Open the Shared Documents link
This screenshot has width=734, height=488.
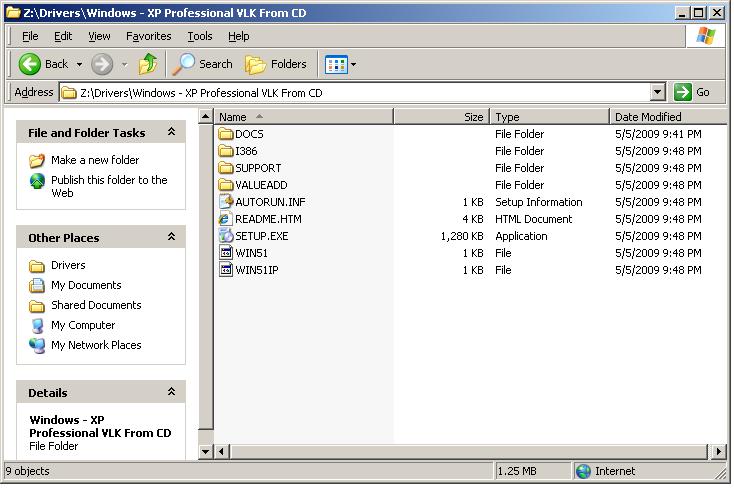pos(96,305)
